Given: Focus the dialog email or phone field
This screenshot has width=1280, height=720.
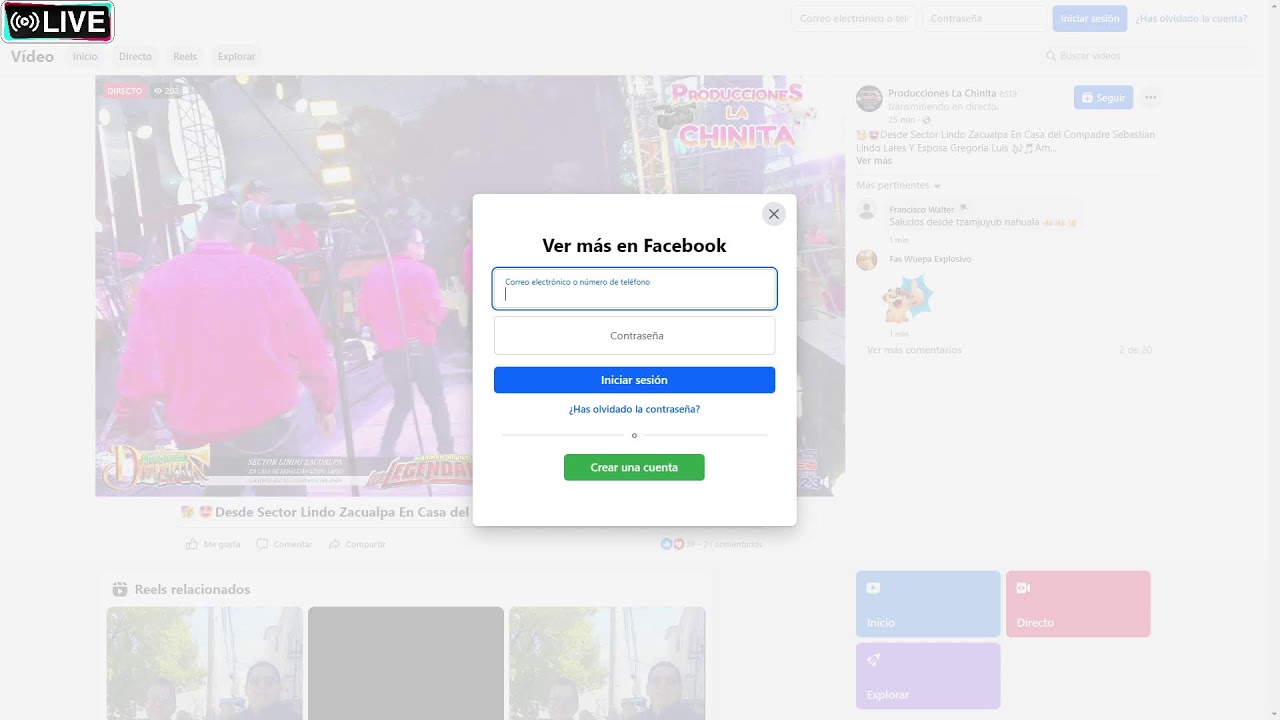Looking at the screenshot, I should (x=634, y=289).
